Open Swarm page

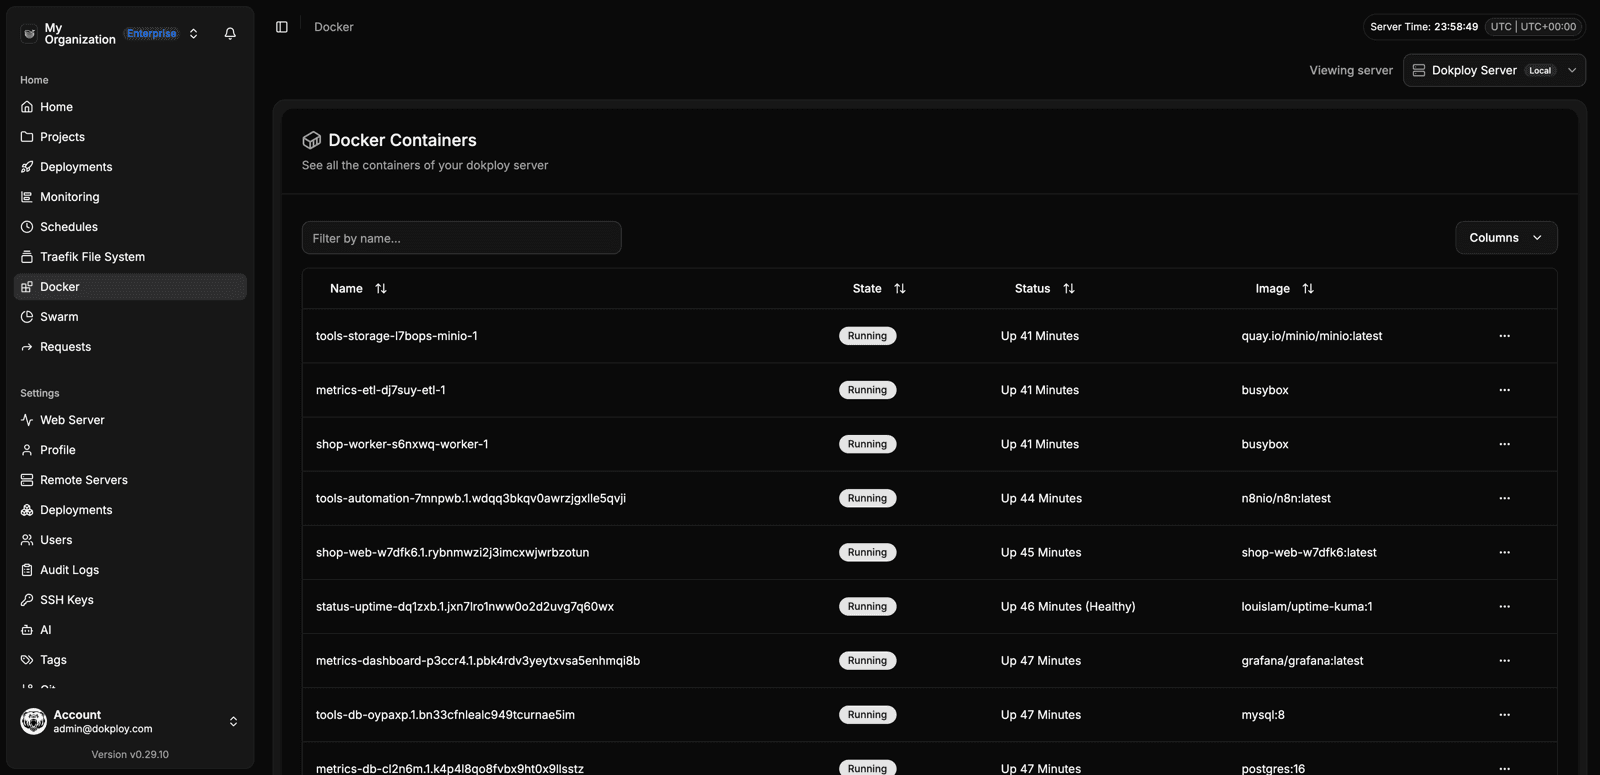tap(130, 317)
